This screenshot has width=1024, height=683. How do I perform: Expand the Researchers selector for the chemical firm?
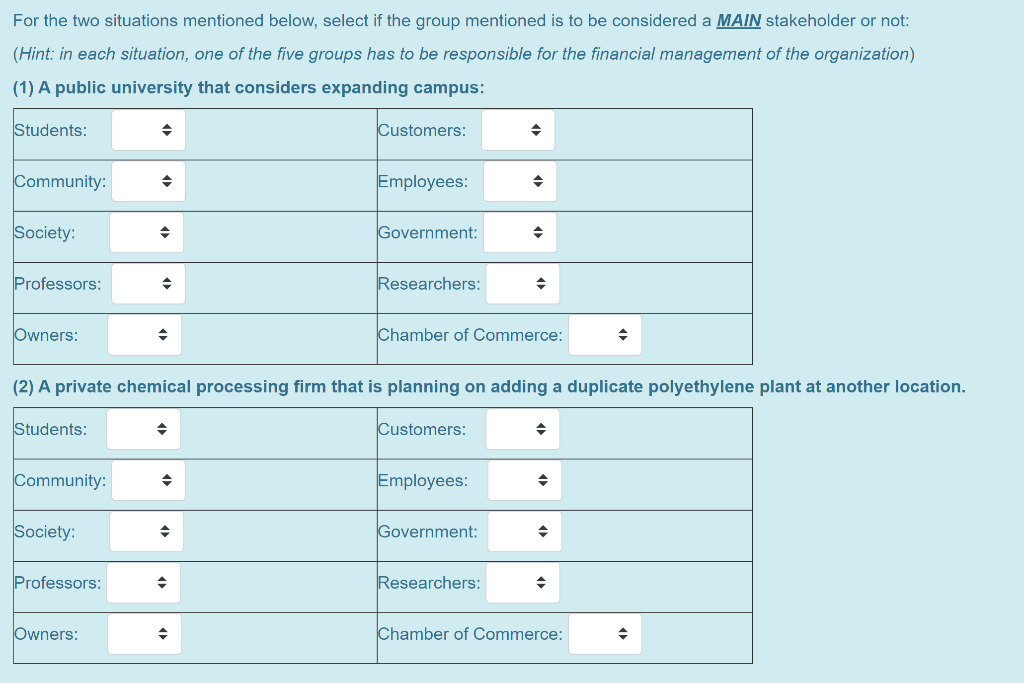[x=522, y=582]
